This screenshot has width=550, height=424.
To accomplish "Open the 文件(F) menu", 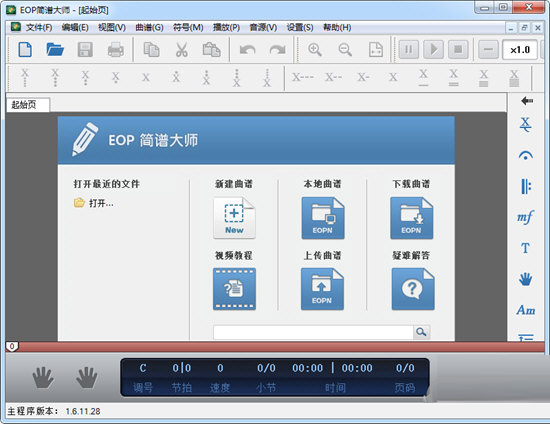I will pyautogui.click(x=39, y=27).
